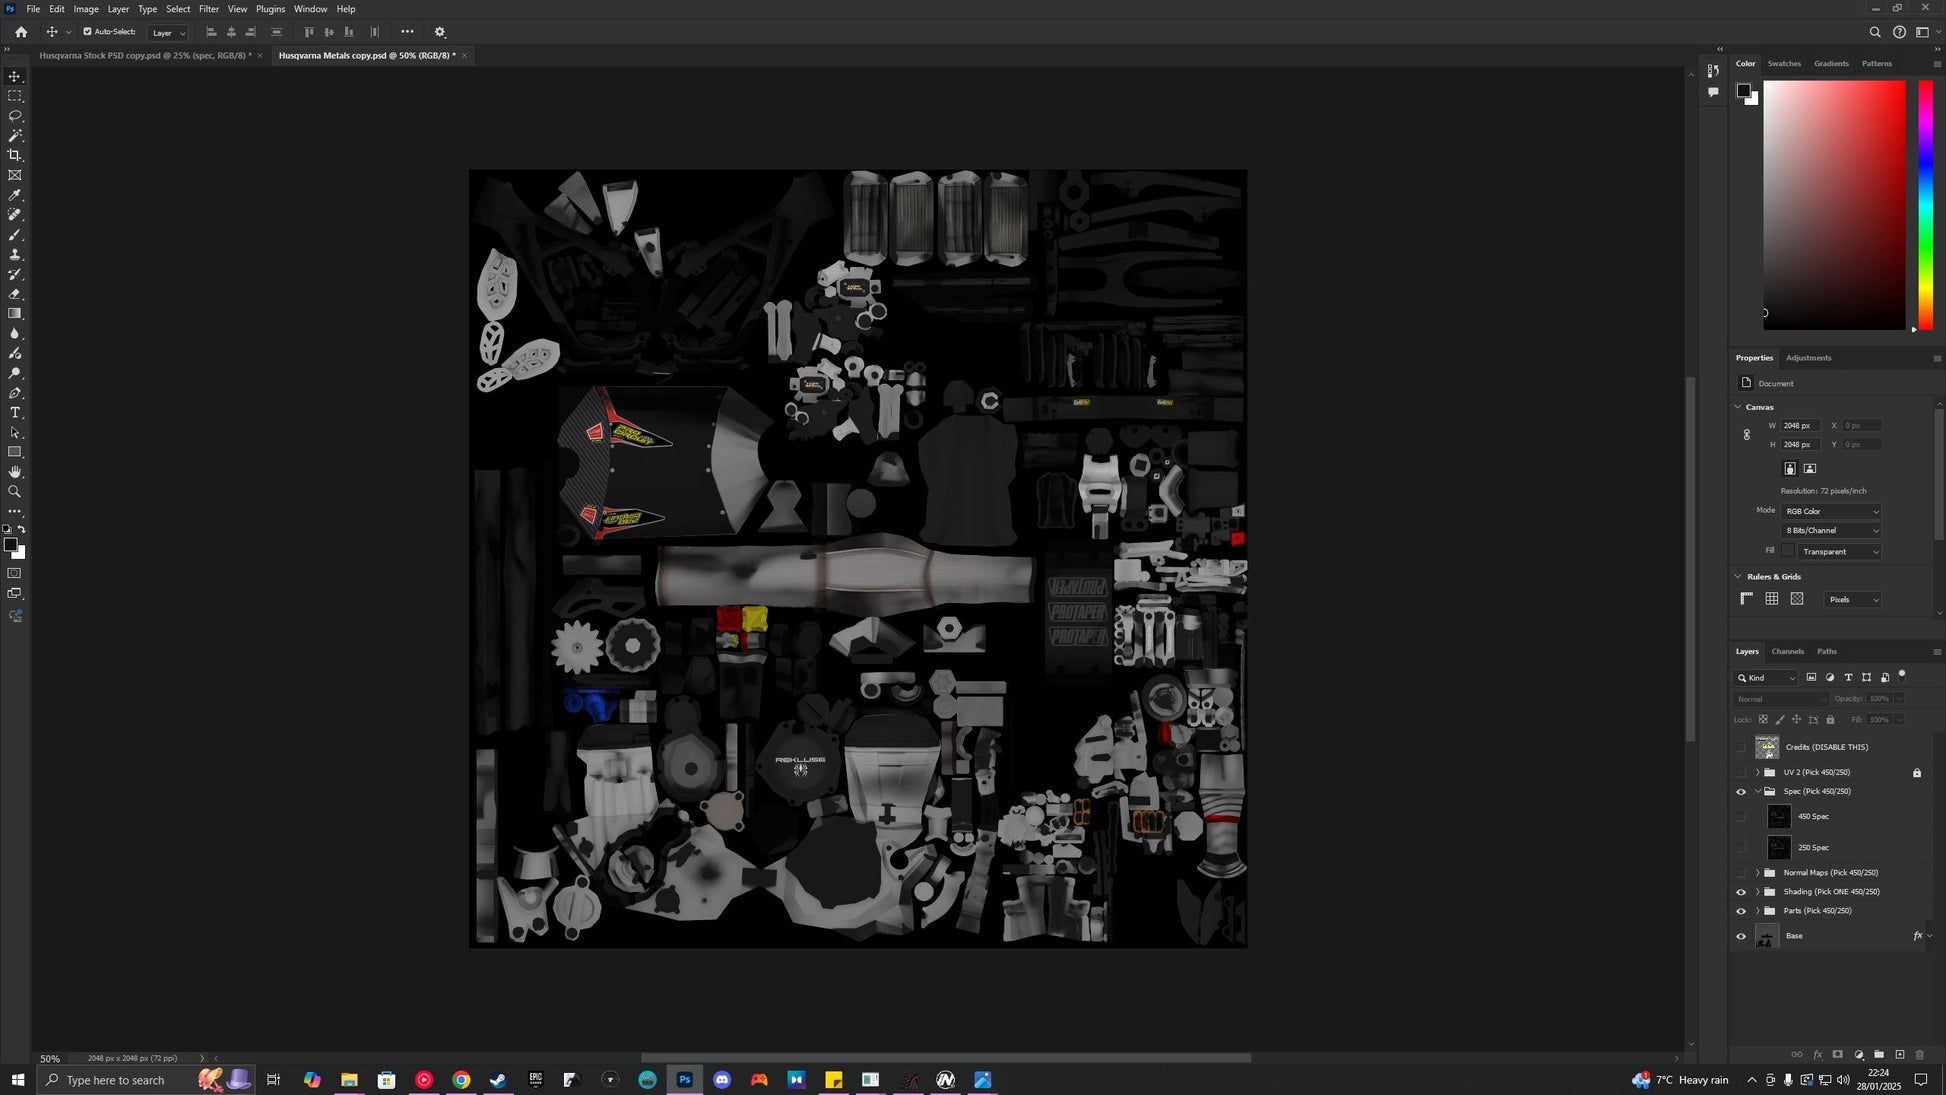Viewport: 1946px width, 1095px height.
Task: Select the Lasso tool
Action: coord(15,116)
